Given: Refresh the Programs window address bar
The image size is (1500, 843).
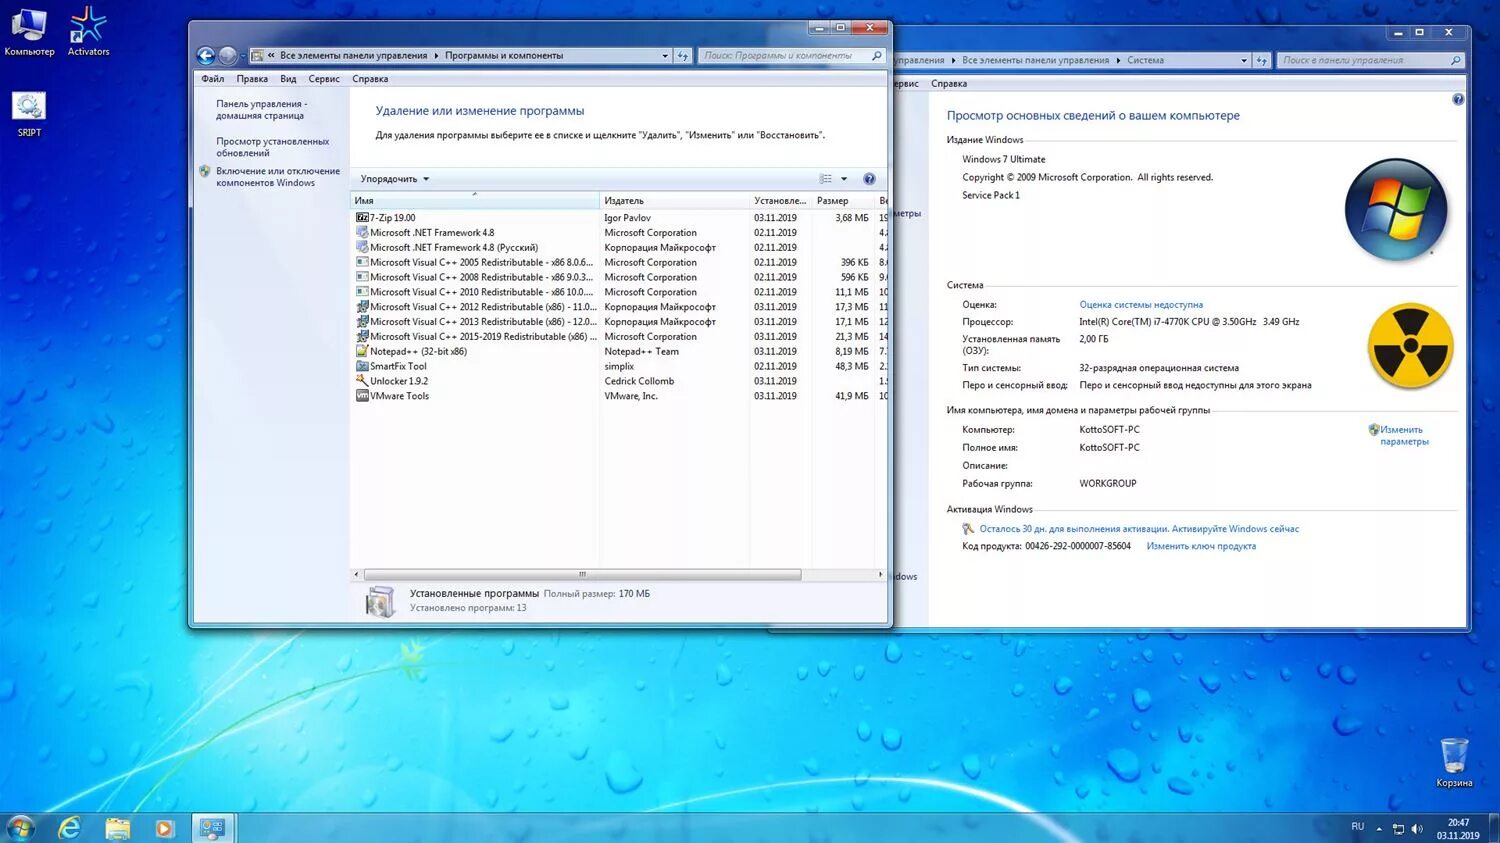Looking at the screenshot, I should [683, 56].
